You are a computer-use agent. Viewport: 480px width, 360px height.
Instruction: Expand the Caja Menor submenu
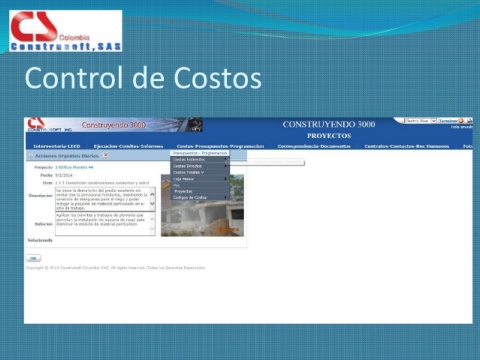click(200, 179)
